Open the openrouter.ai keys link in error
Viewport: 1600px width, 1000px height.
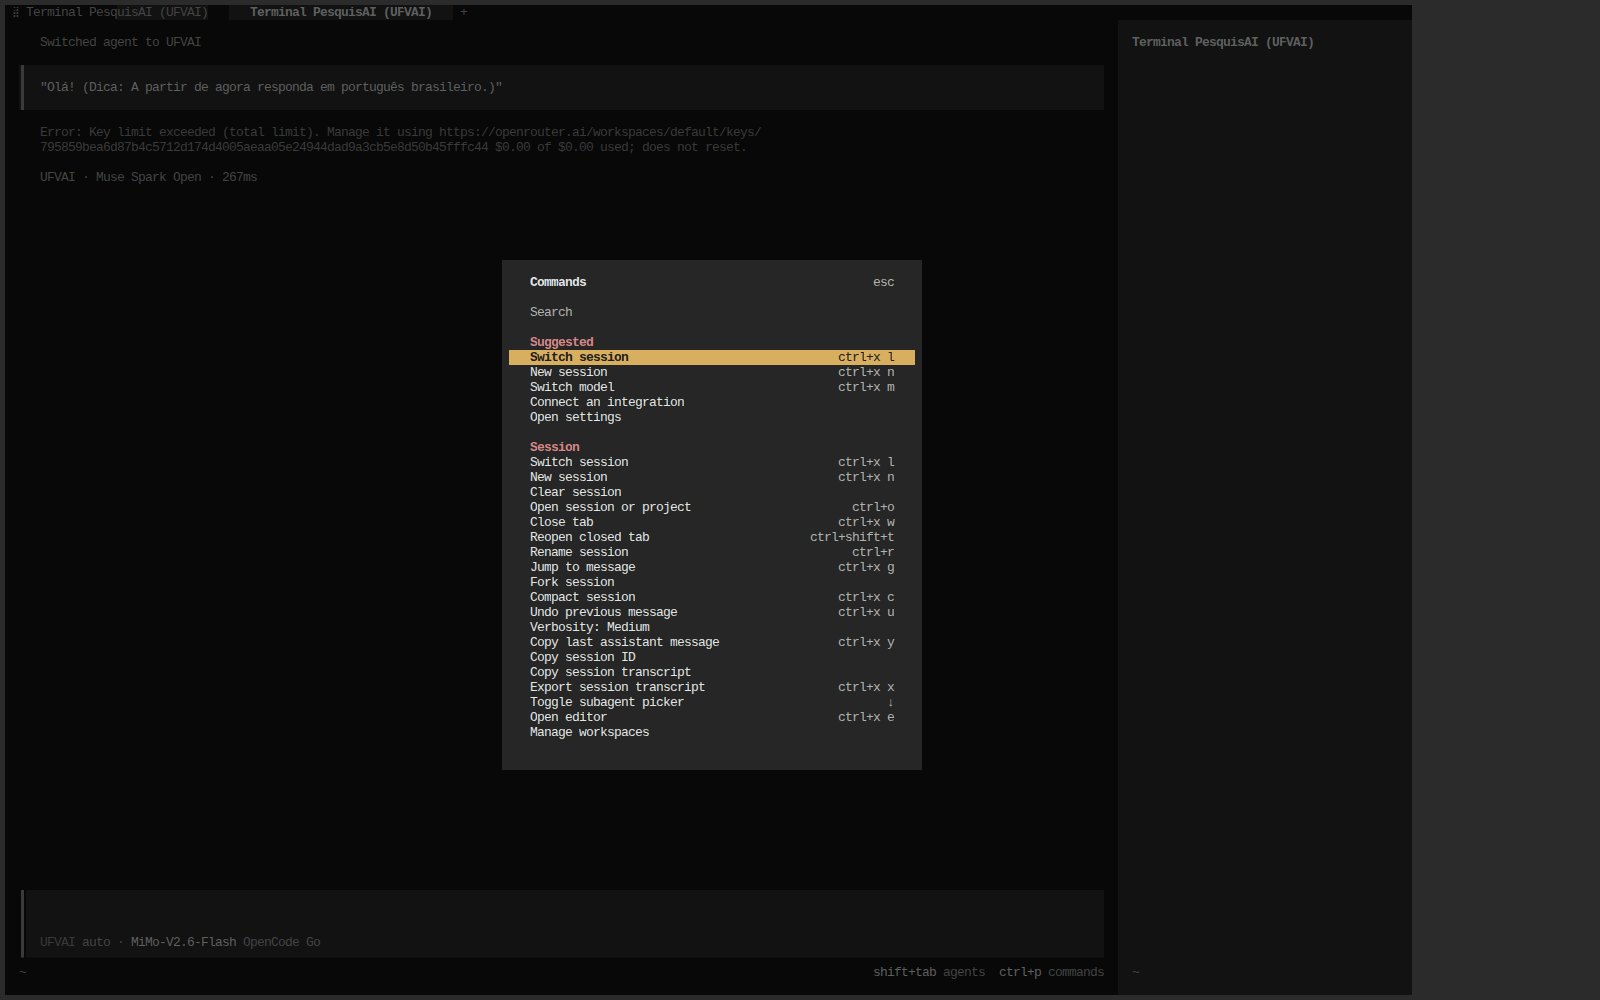600,132
